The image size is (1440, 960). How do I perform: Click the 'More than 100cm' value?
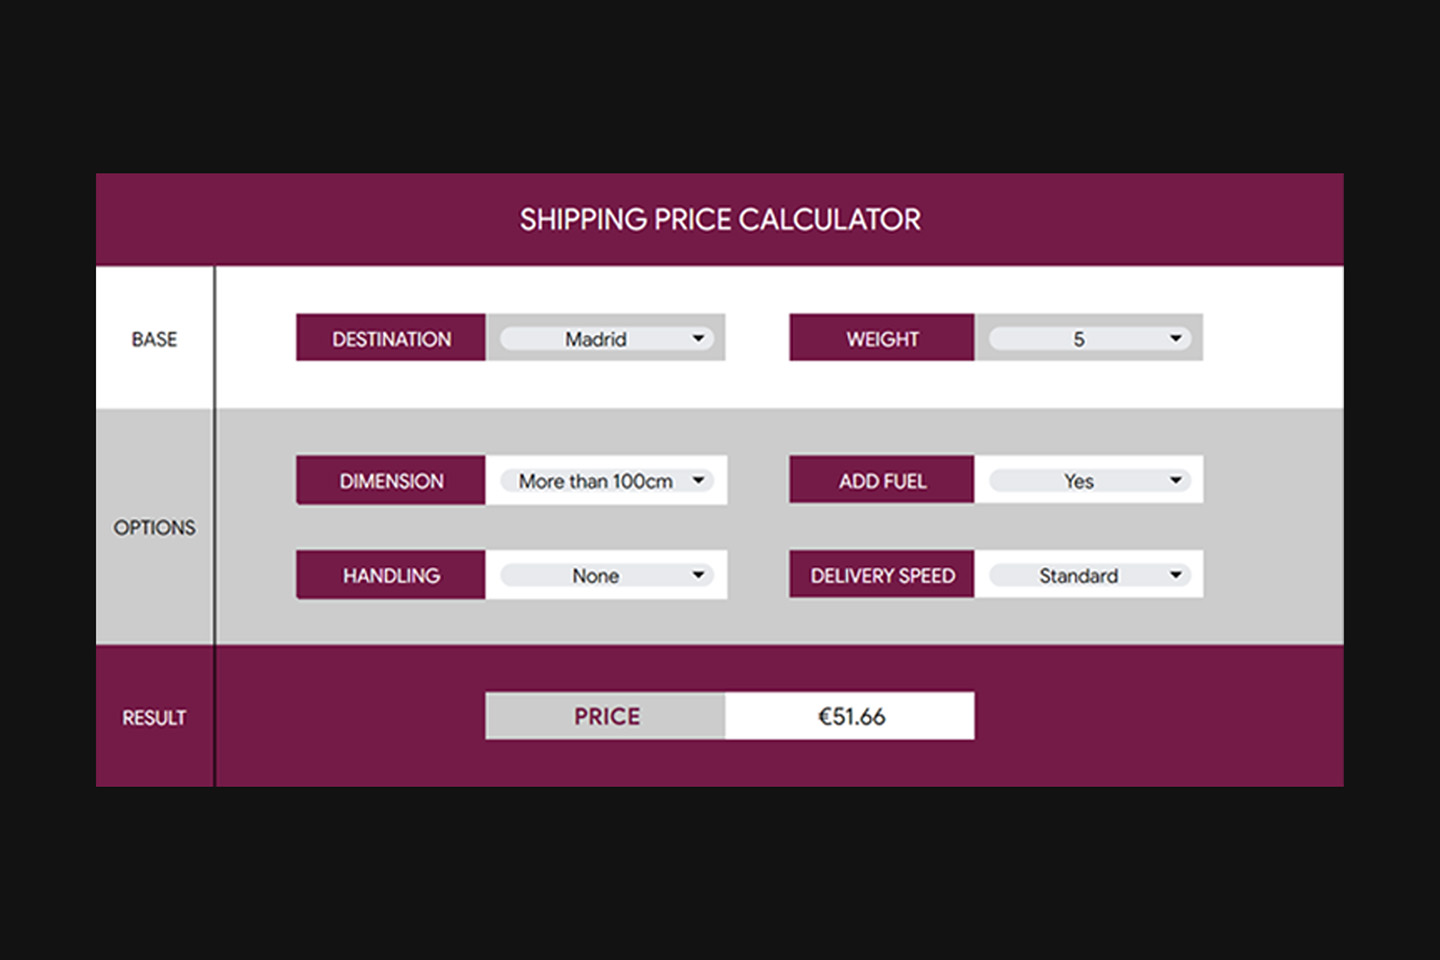(595, 481)
